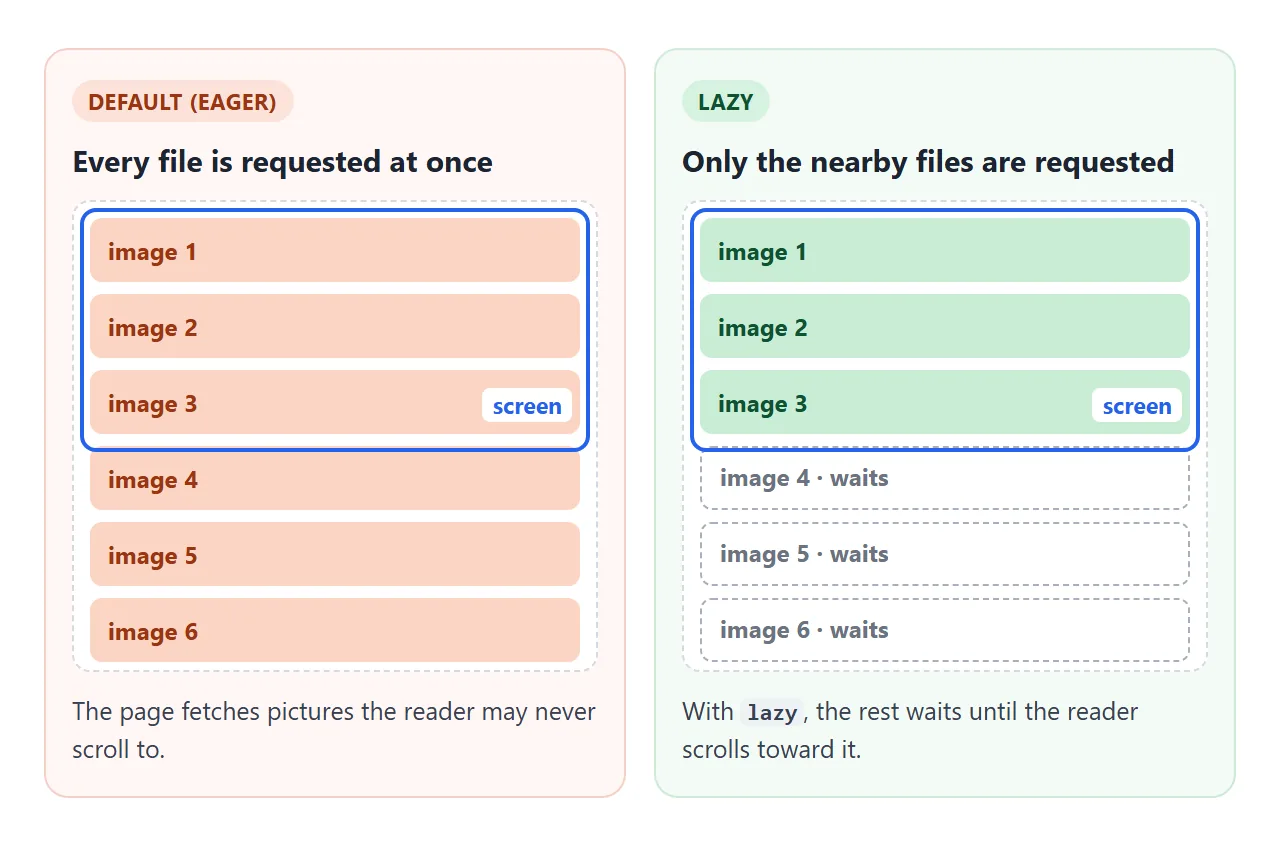Click the "image 5 · waits" placeholder
This screenshot has width=1280, height=850.
945,554
